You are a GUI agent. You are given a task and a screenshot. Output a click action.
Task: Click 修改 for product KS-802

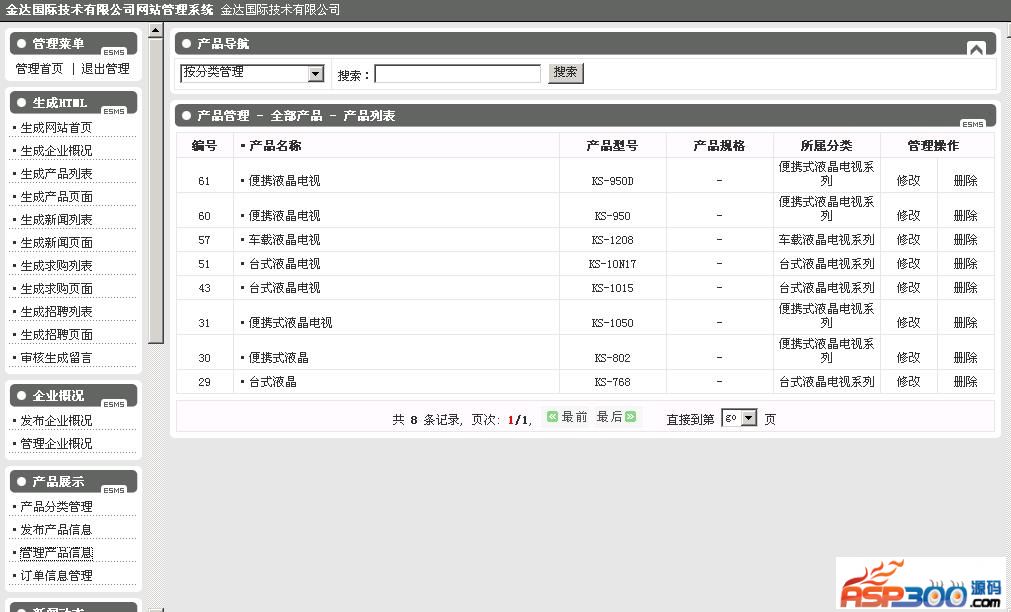coord(908,357)
